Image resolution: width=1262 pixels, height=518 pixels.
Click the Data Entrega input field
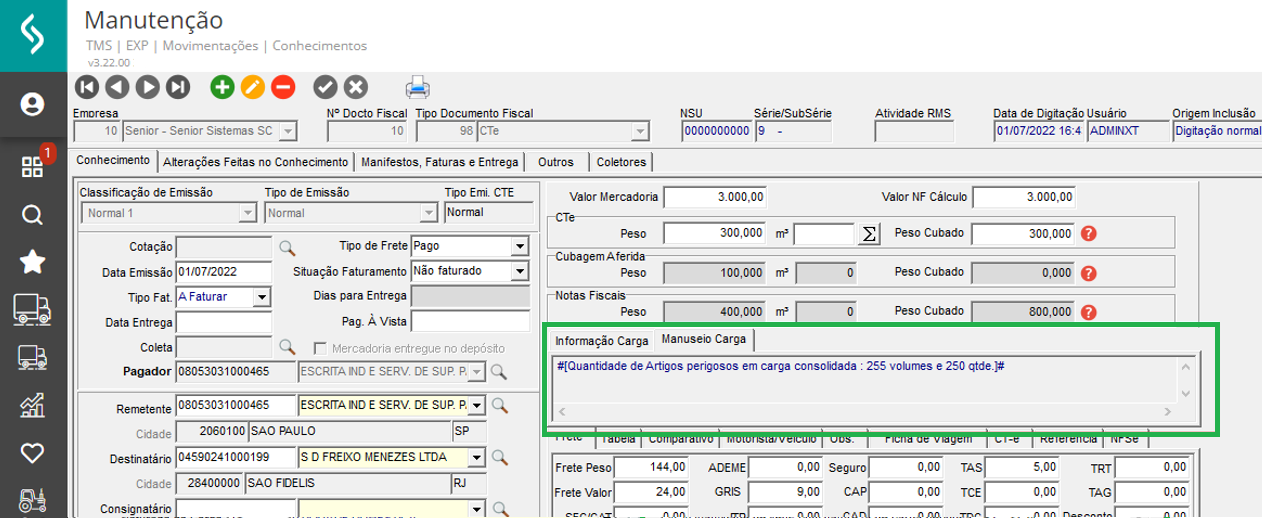coord(223,322)
